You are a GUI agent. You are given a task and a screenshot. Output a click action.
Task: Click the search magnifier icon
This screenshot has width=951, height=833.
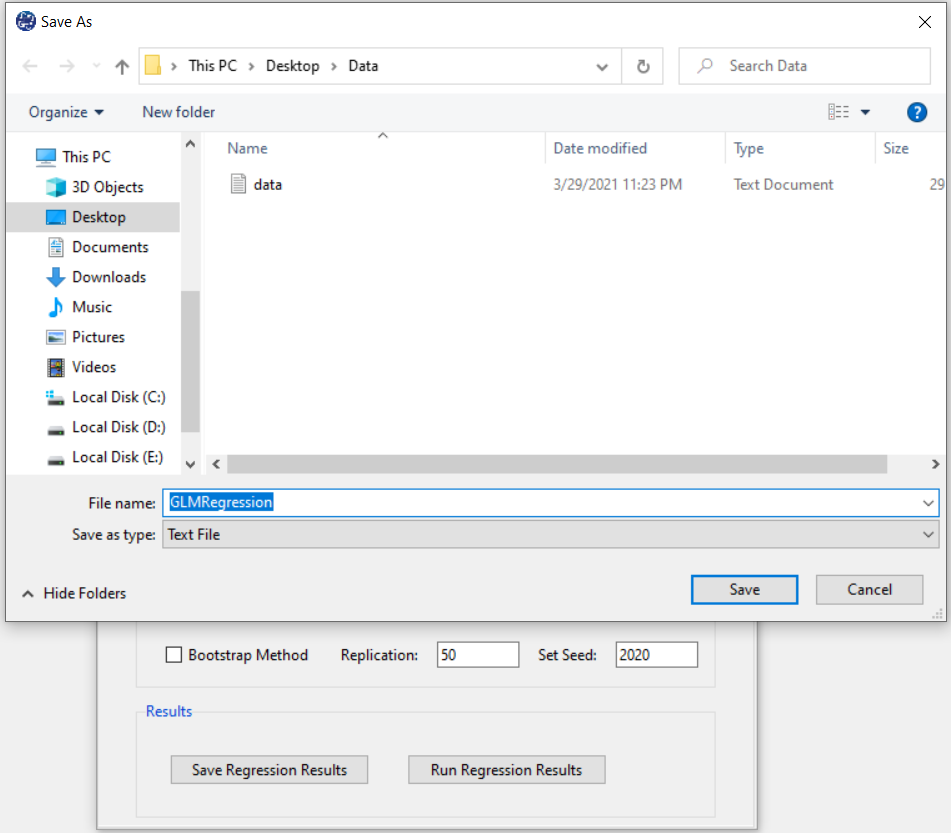click(704, 66)
